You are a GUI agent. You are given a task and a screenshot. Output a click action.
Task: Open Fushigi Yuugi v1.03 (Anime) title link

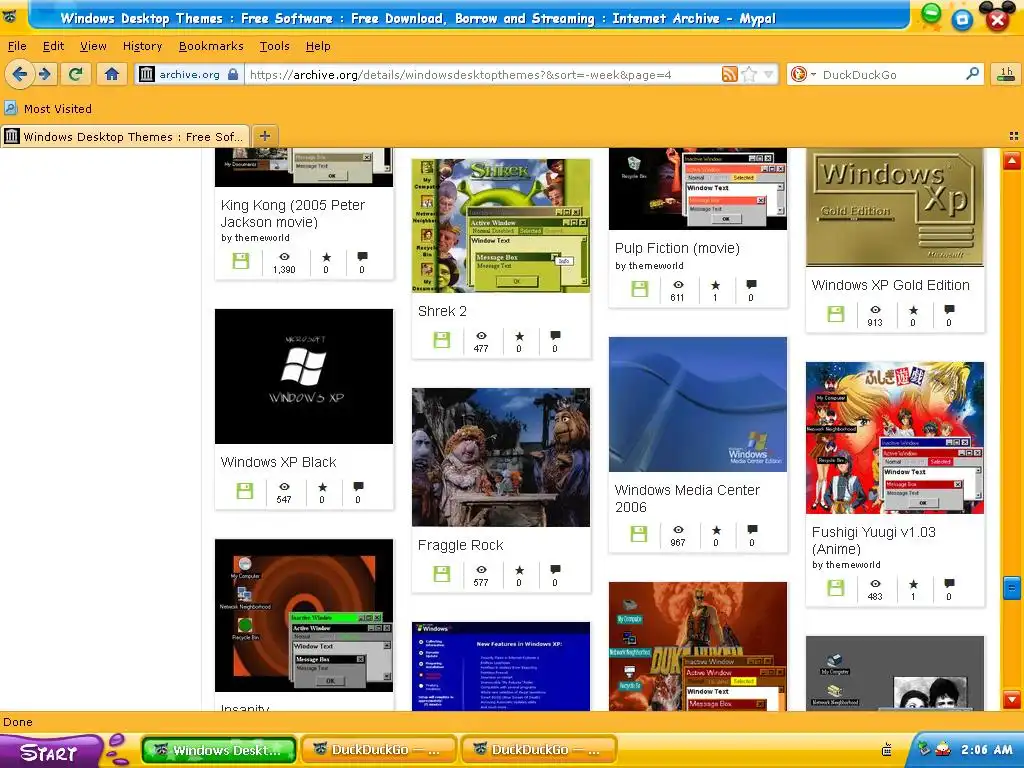click(x=873, y=540)
